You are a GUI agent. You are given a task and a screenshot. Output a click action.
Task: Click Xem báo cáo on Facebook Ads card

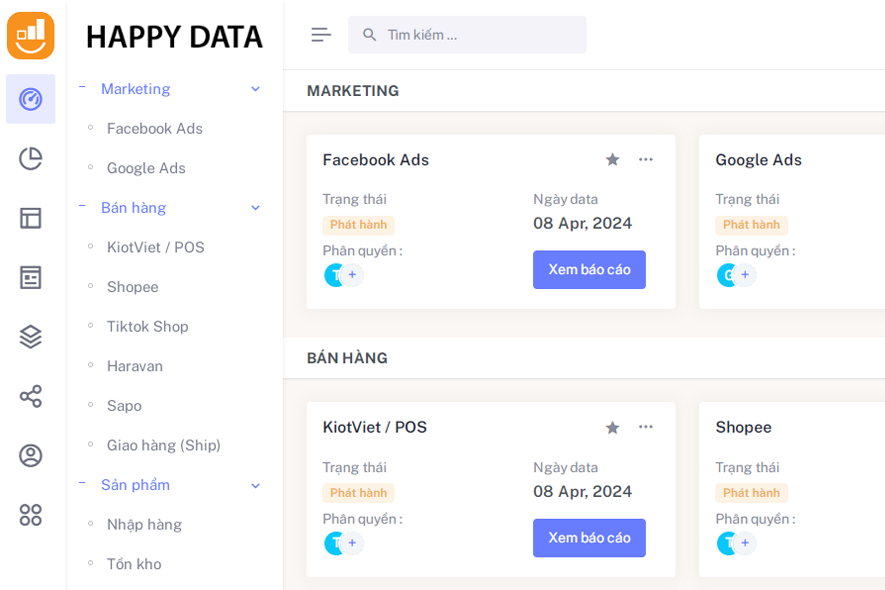[x=589, y=270]
